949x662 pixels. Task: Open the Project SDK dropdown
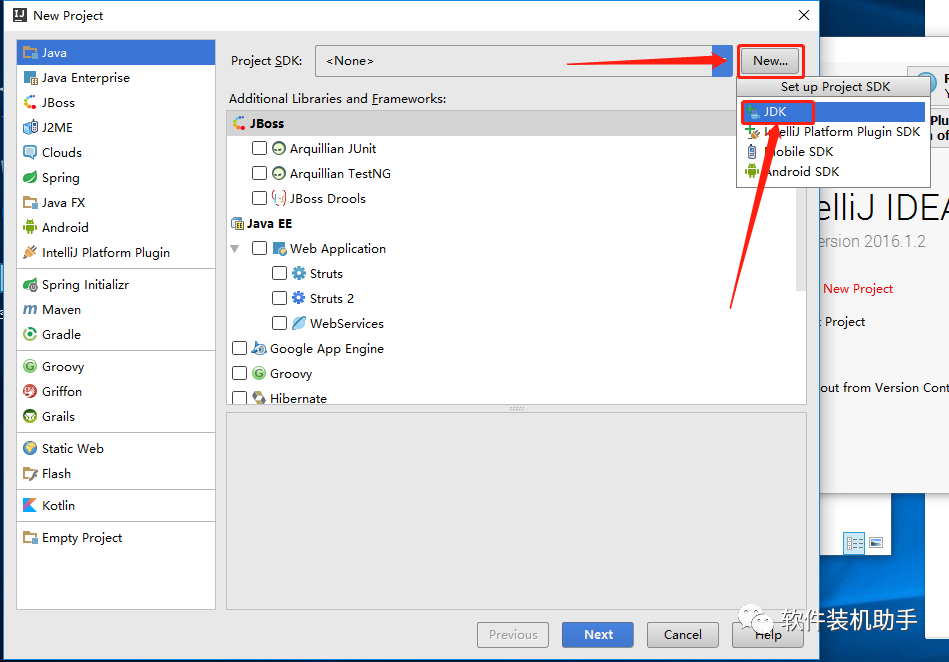722,61
